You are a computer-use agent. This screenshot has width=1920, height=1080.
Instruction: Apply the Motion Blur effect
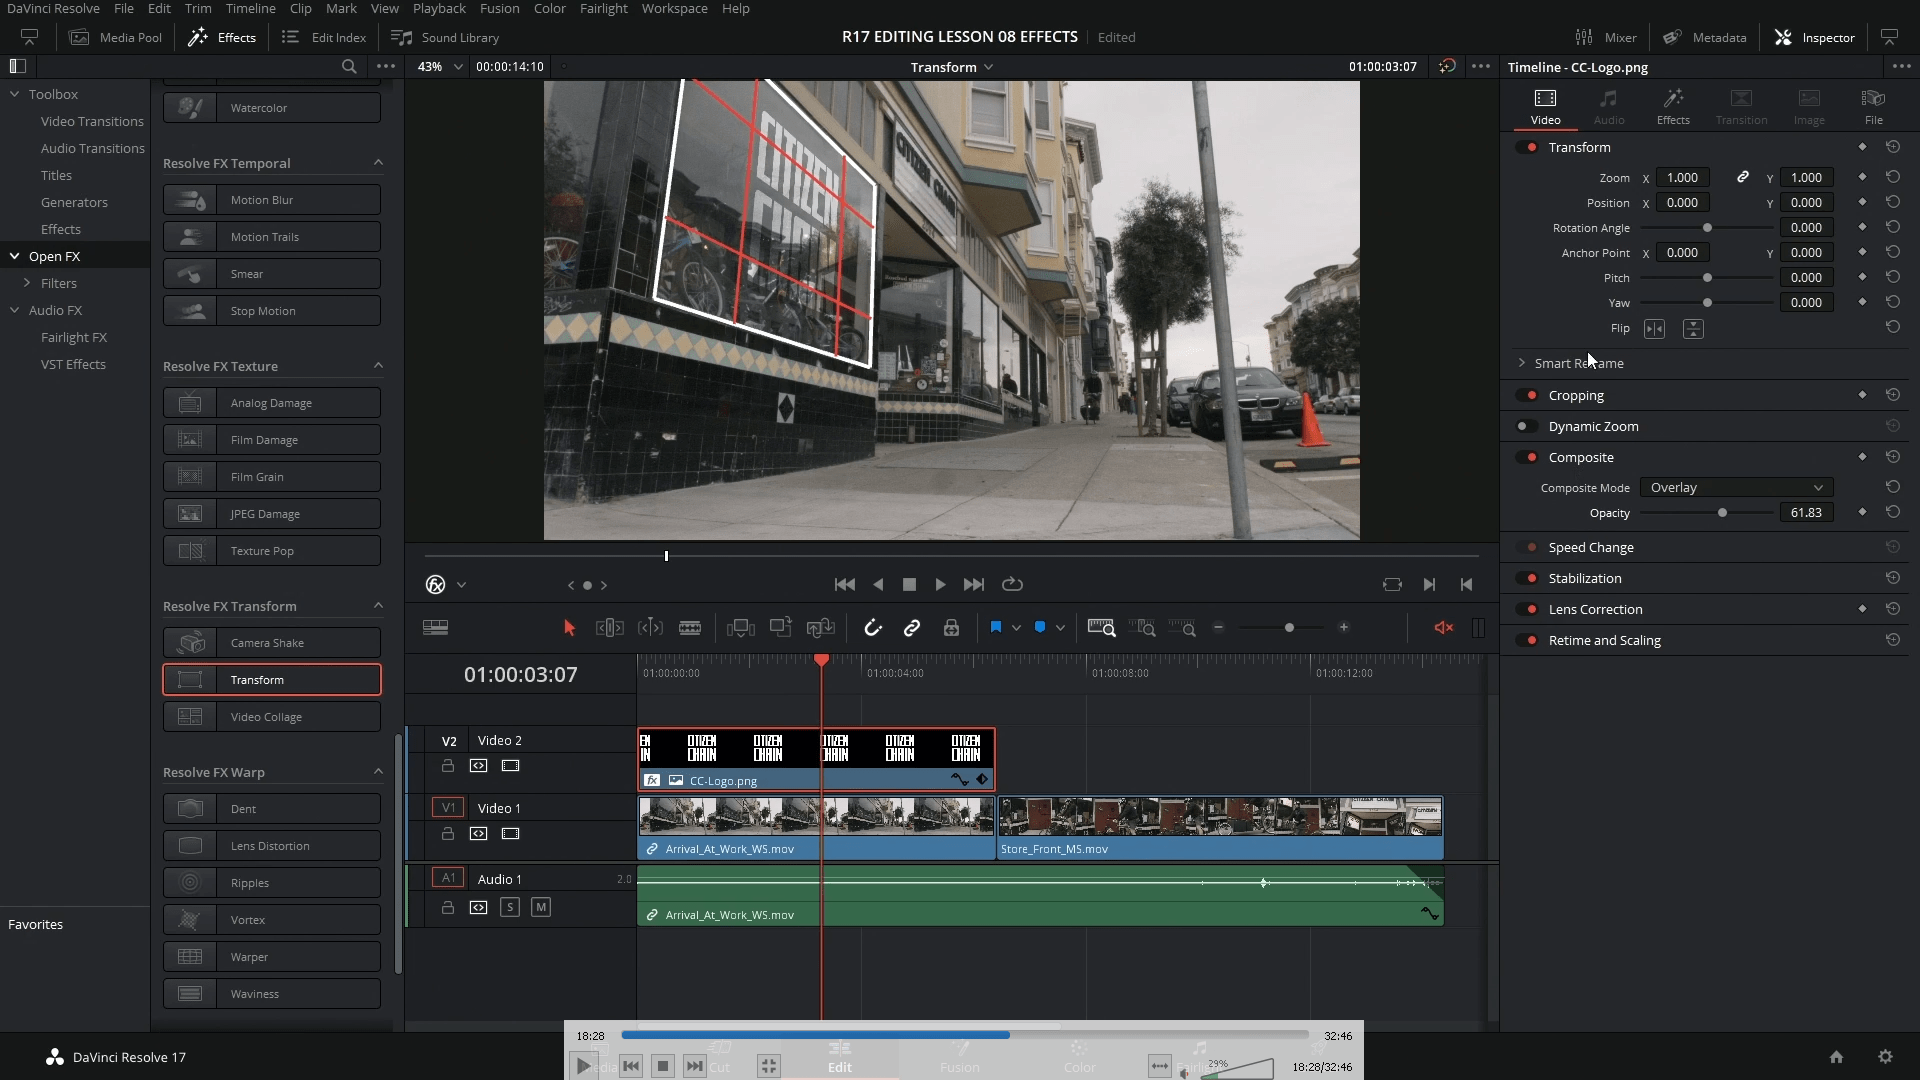tap(271, 199)
